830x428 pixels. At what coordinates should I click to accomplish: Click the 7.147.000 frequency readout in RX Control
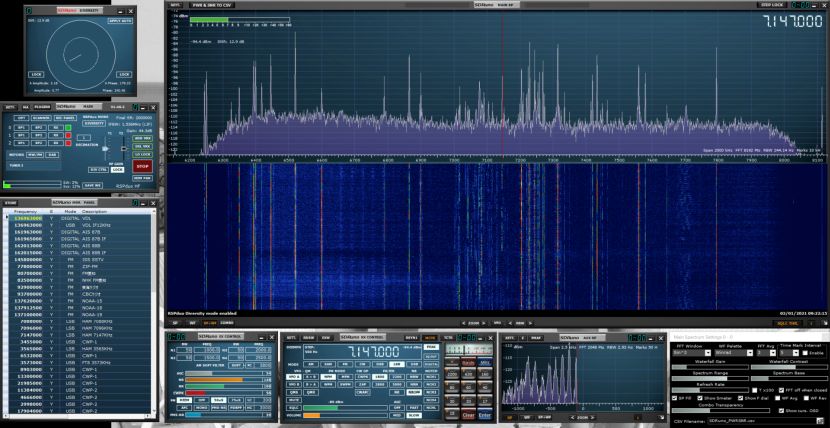click(375, 351)
